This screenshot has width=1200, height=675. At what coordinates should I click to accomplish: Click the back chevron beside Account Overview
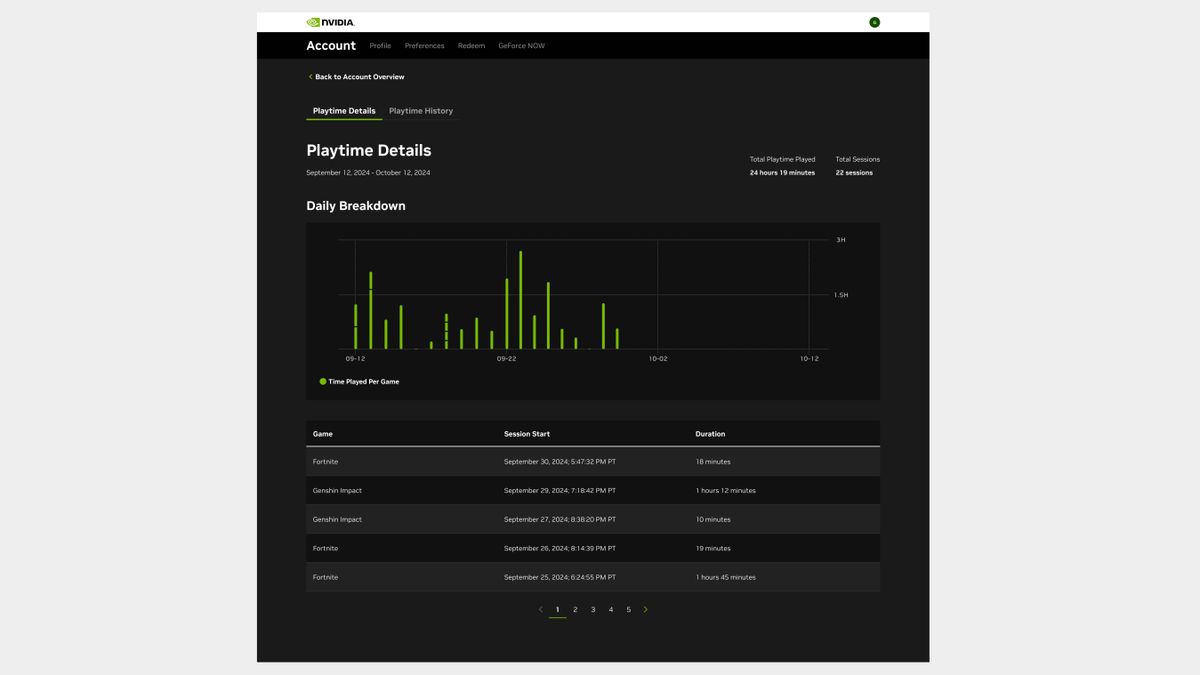(310, 76)
